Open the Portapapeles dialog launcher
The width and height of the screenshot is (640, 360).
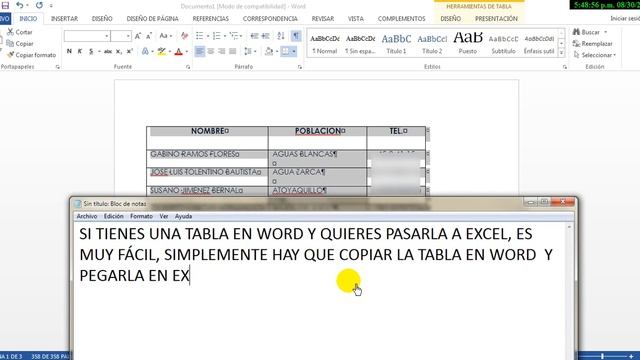click(58, 67)
